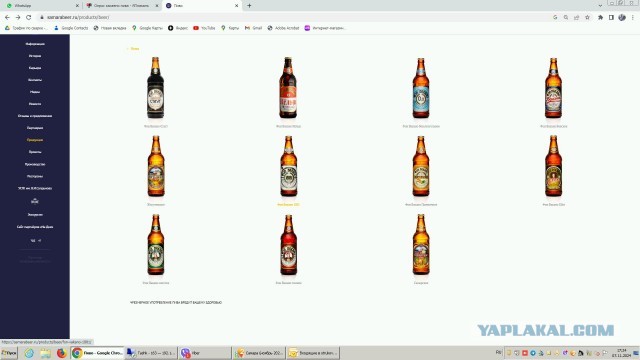The height and width of the screenshot is (360, 640).
Task: Open the extensions puzzle icon
Action: [x=600, y=17]
